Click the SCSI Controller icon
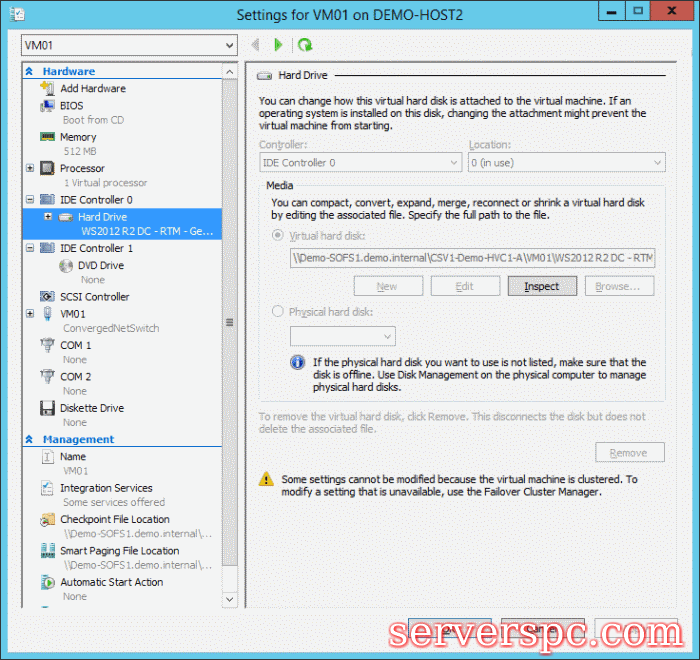700x660 pixels. [x=47, y=297]
